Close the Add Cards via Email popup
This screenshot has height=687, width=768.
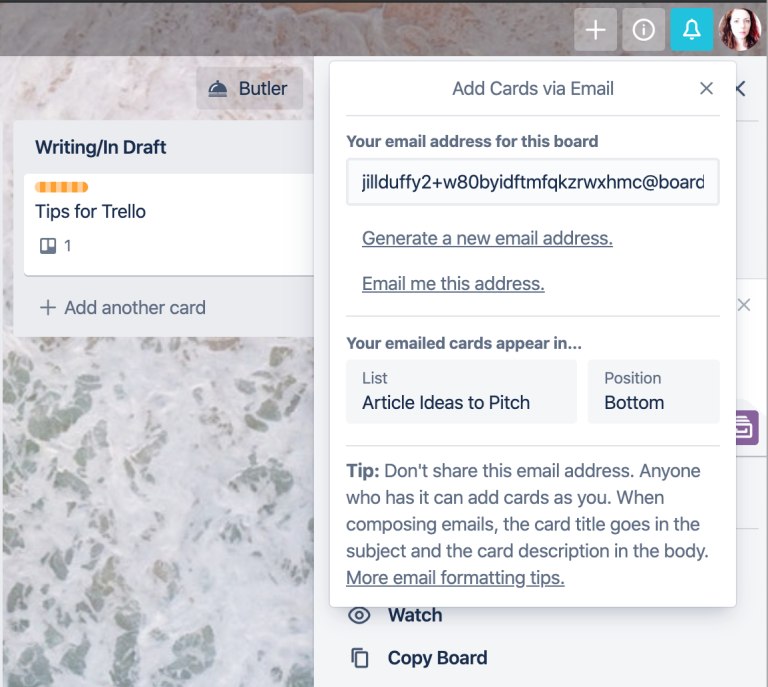point(706,89)
